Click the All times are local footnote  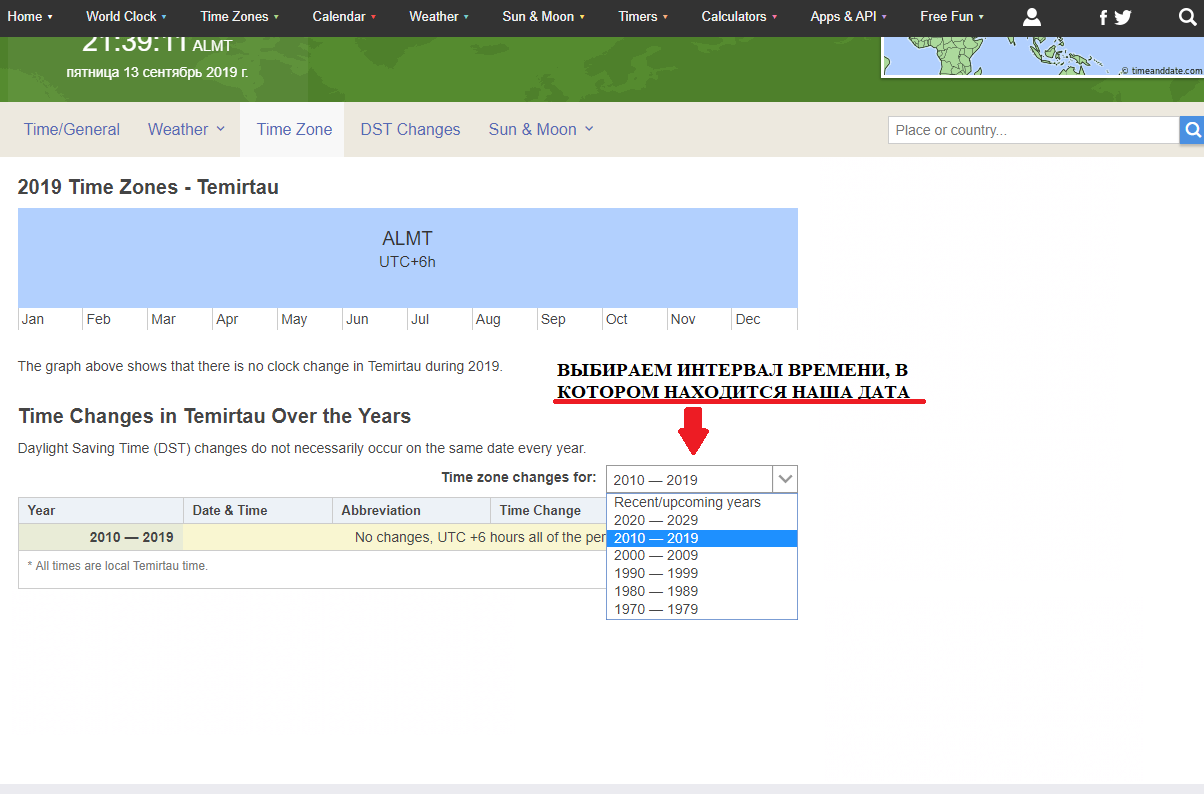[x=118, y=566]
